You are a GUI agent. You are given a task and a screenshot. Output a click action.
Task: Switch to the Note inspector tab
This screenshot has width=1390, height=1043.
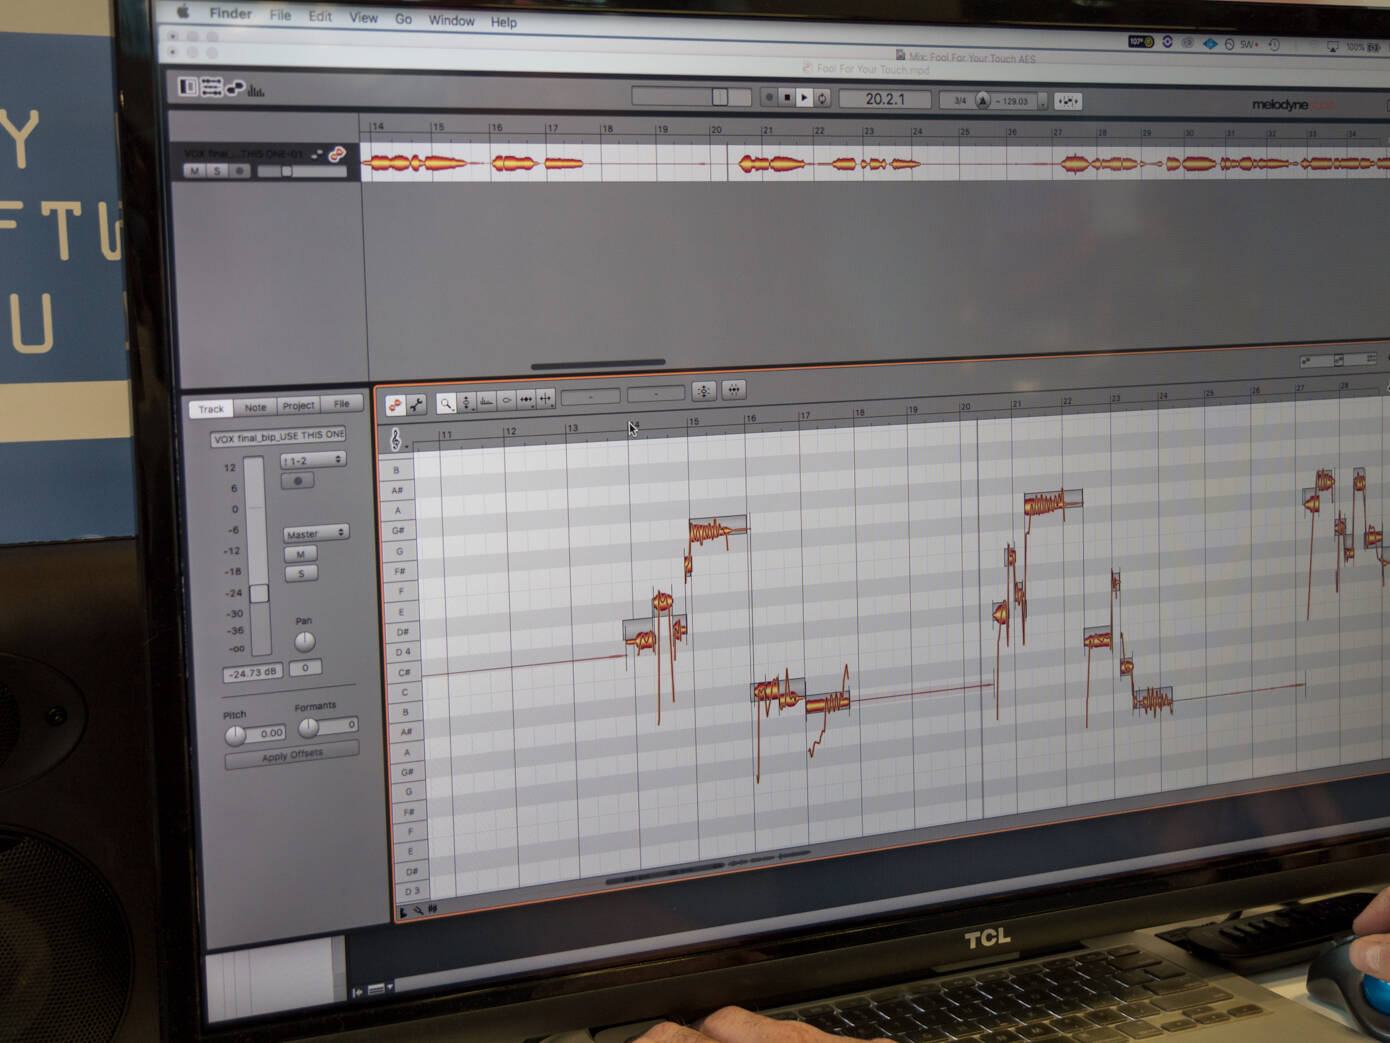[x=255, y=407]
